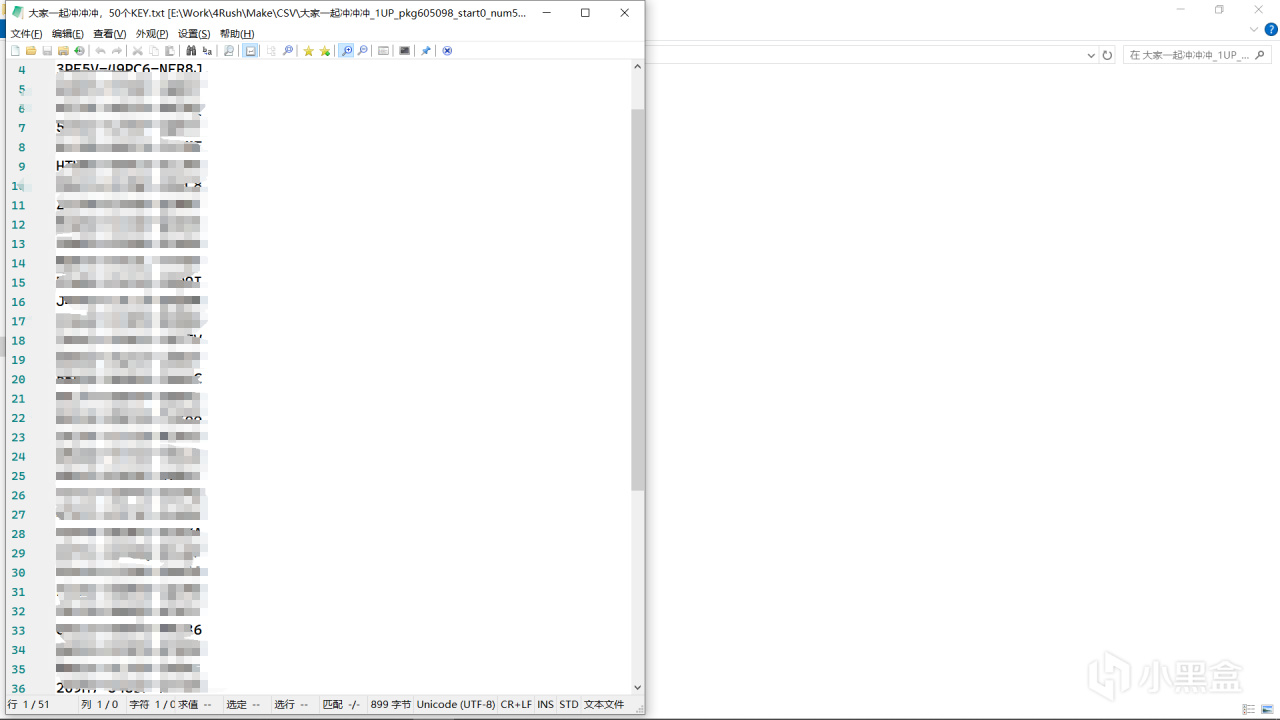Click Unicode (UTF-8) encoding in status bar
Screen dimensions: 1280x720
pos(456,705)
